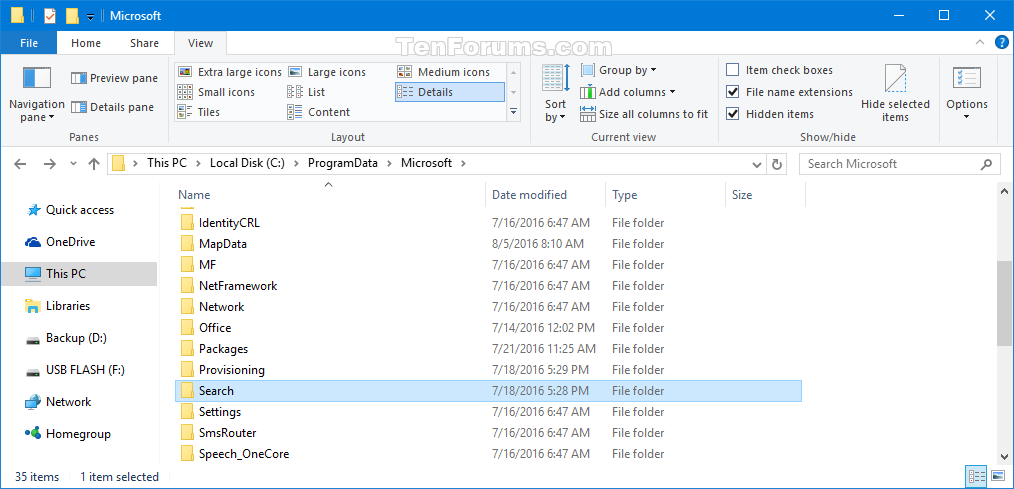The height and width of the screenshot is (489, 1014).
Task: Open the File tab
Action: pos(28,43)
